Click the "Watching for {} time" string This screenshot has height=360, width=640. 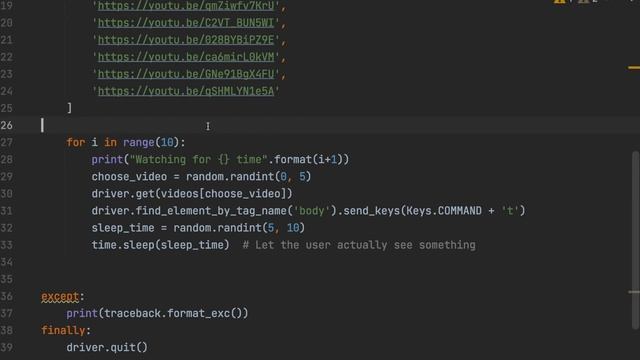[x=198, y=160]
